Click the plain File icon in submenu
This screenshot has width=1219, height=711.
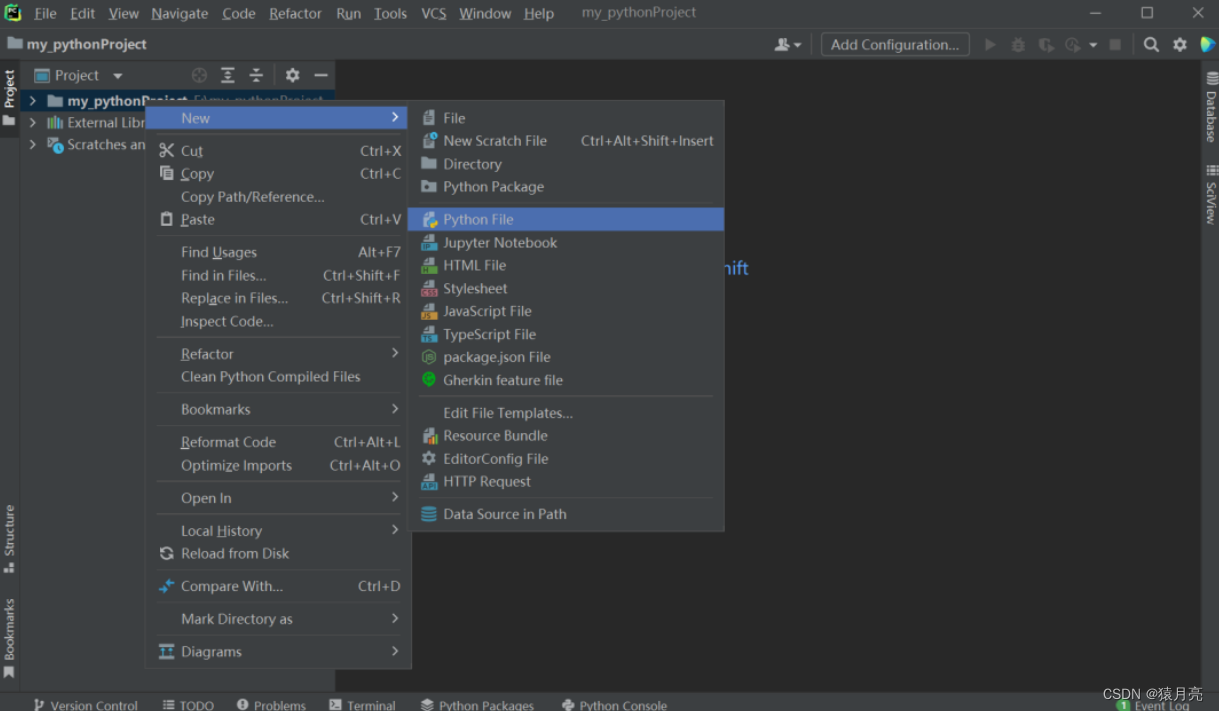point(429,118)
